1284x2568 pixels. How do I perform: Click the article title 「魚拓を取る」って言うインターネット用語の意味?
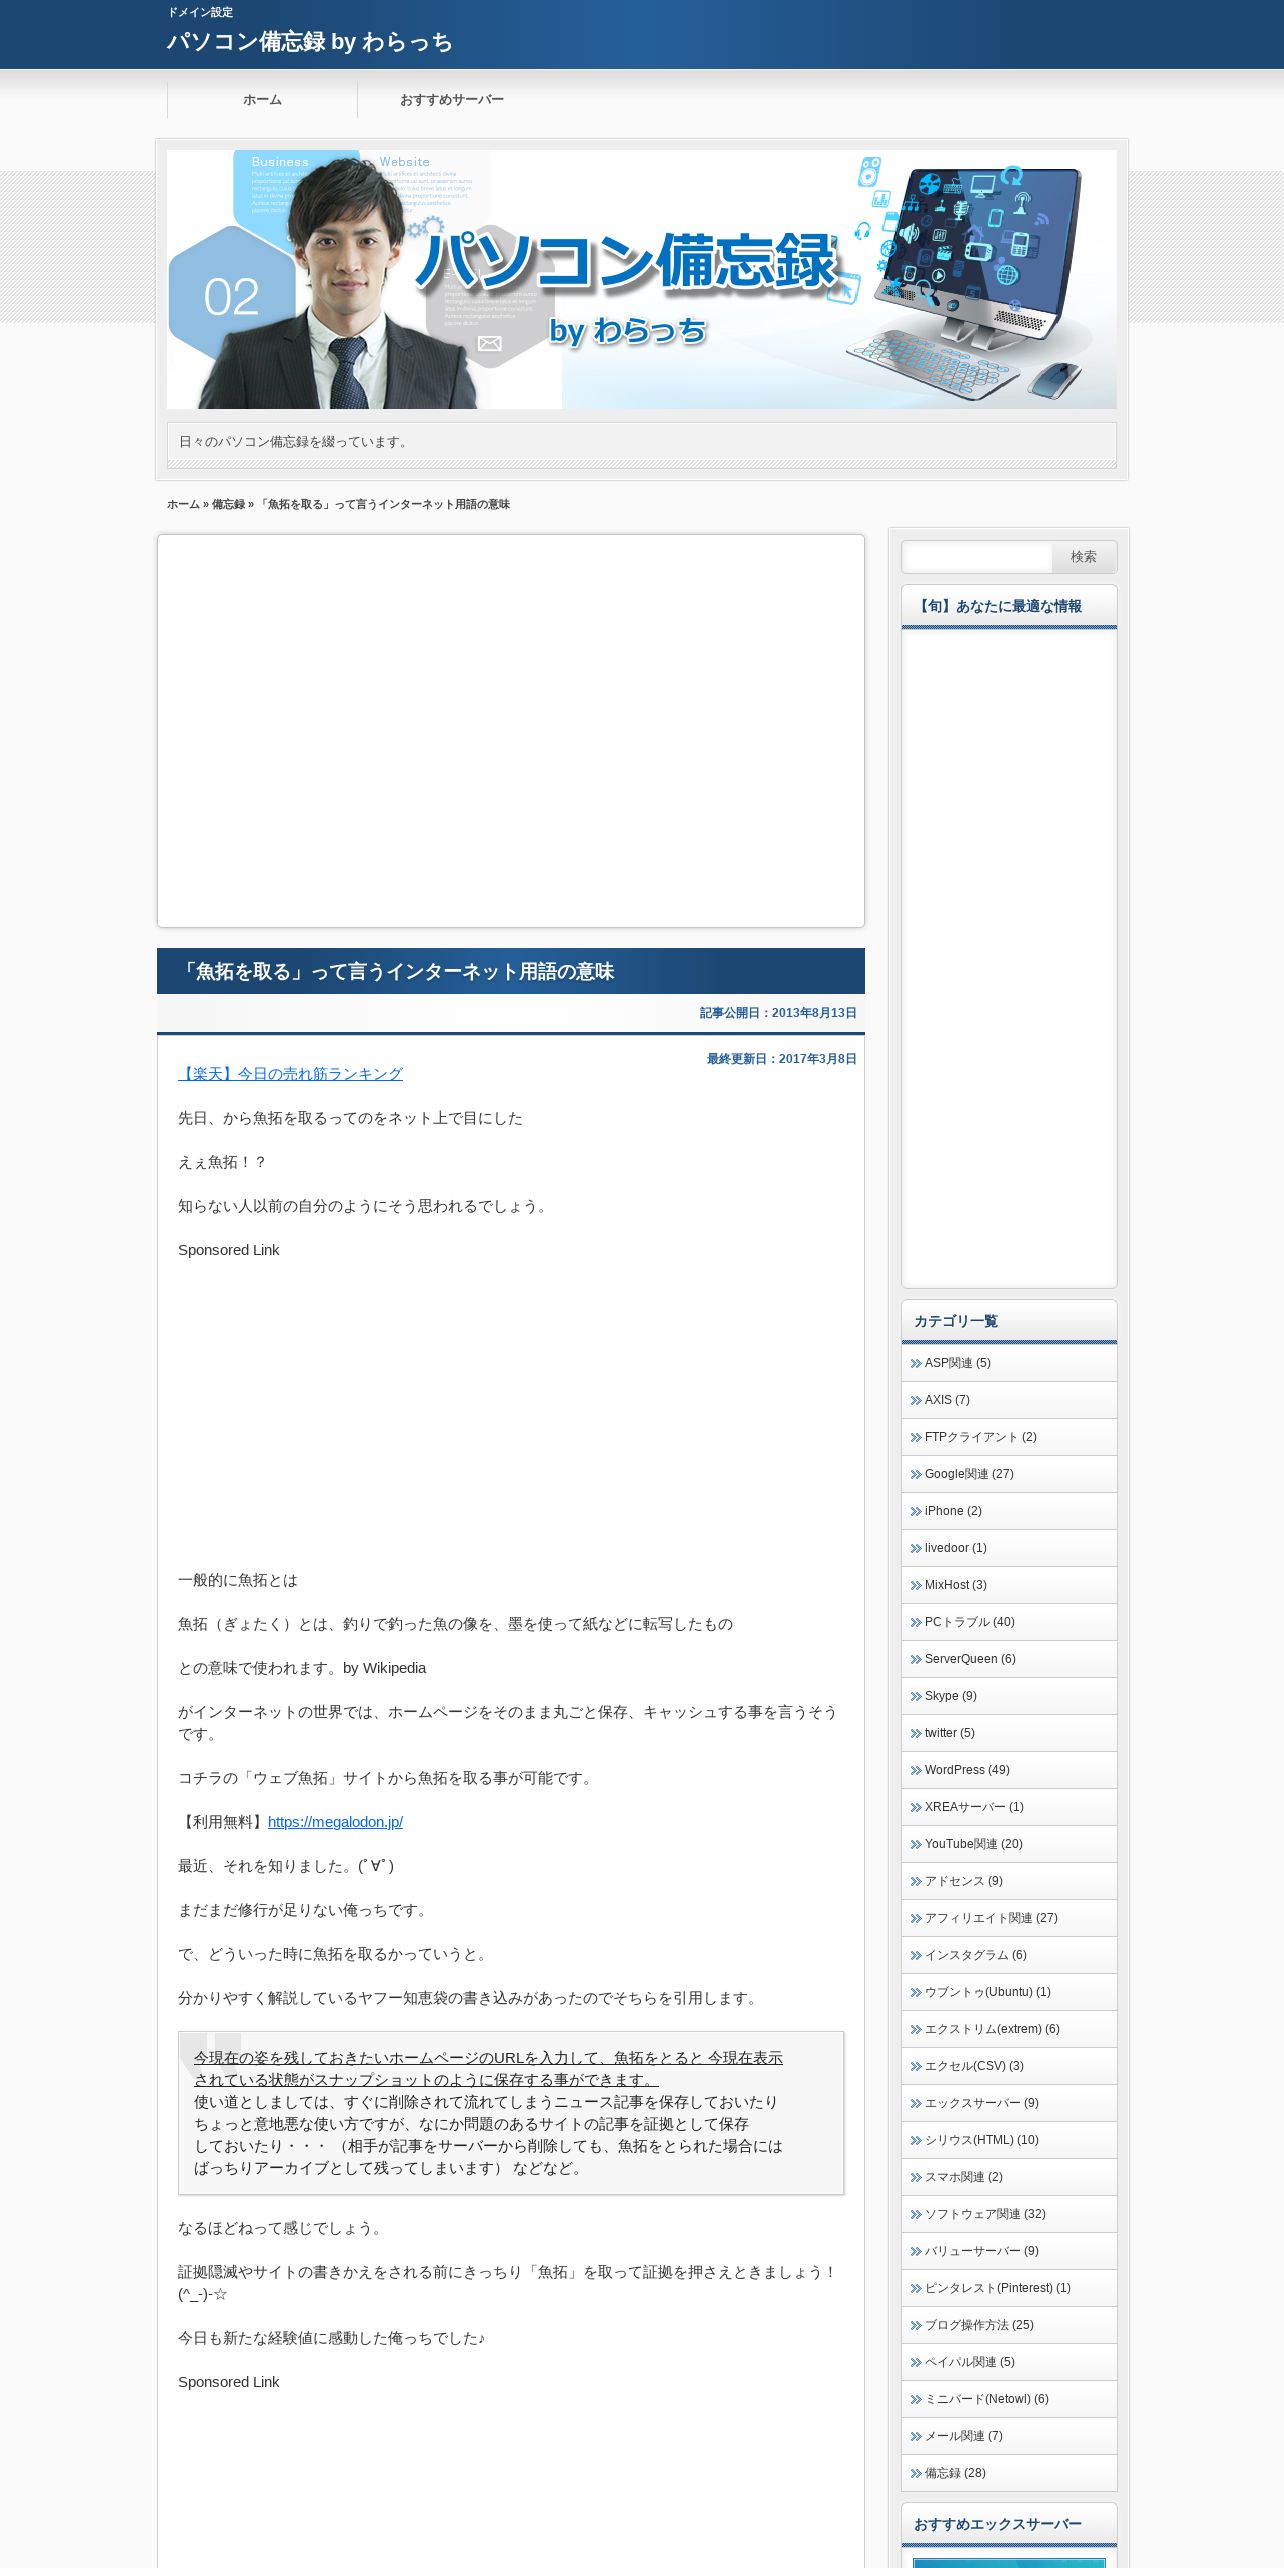pos(396,971)
